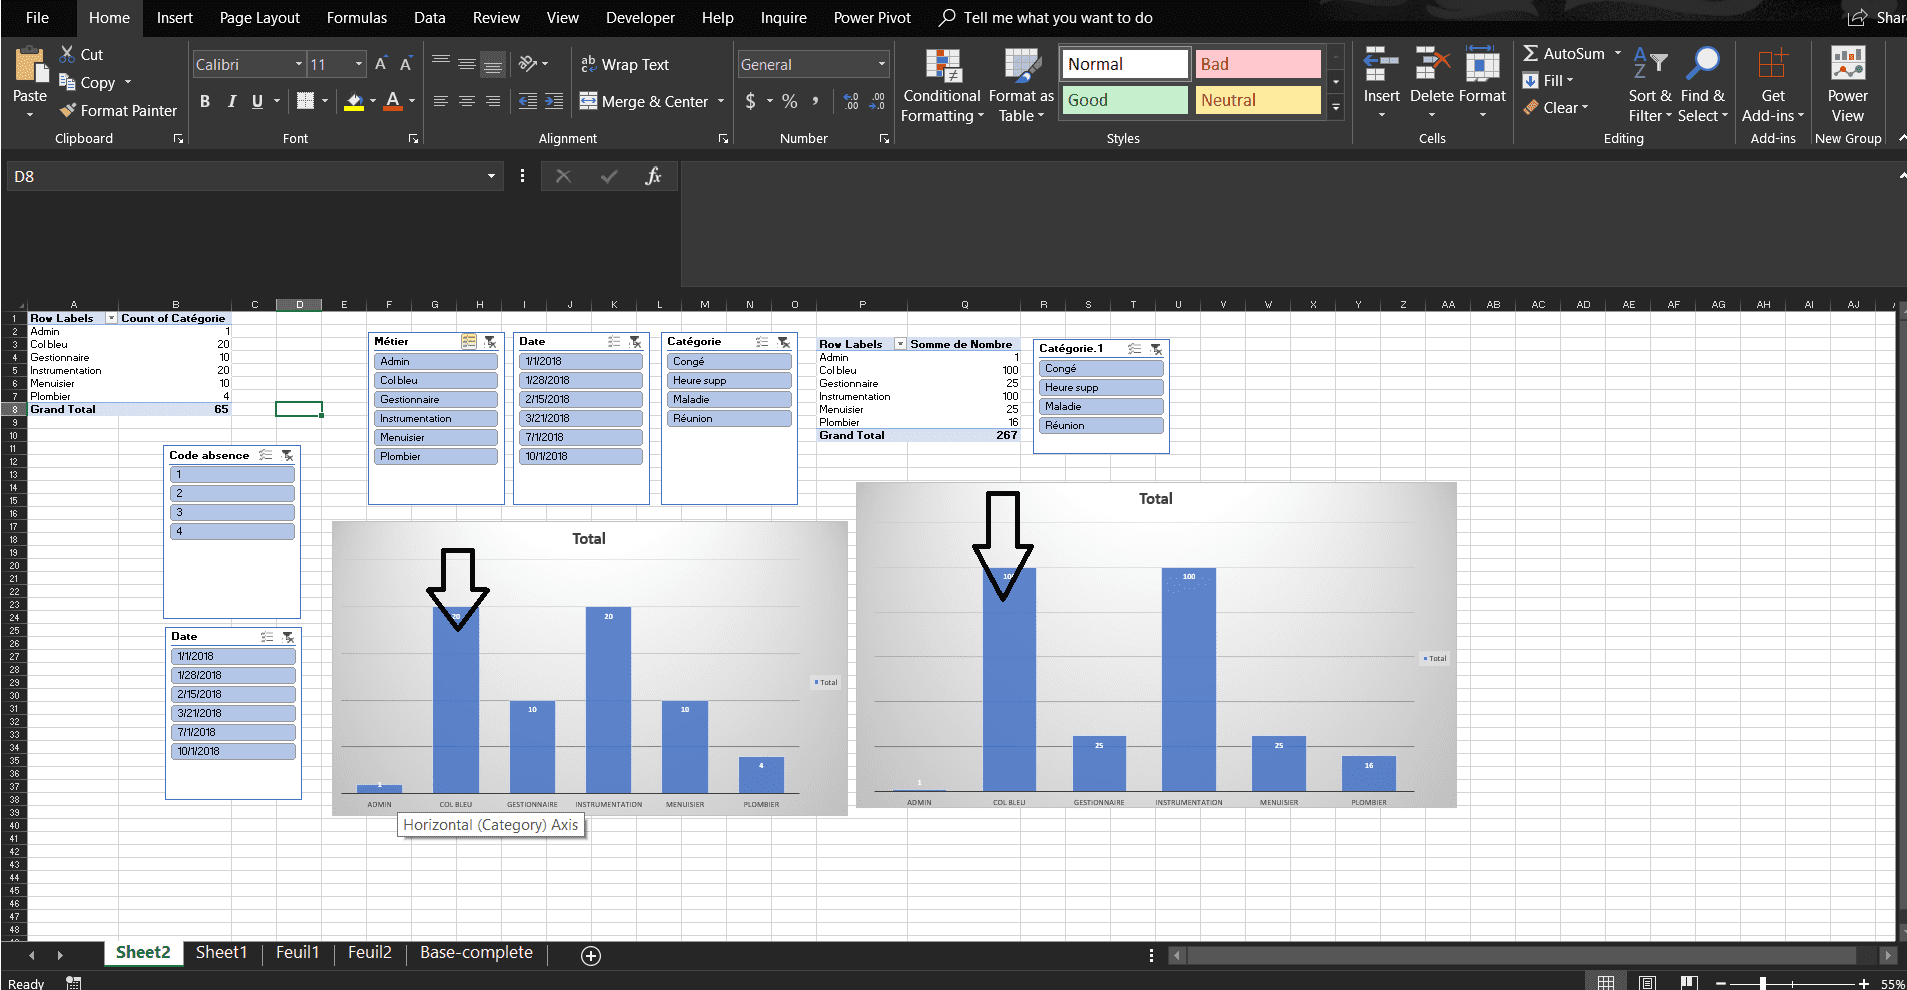Open the Base-complete sheet tab
Image resolution: width=1907 pixels, height=990 pixels.
pos(476,953)
